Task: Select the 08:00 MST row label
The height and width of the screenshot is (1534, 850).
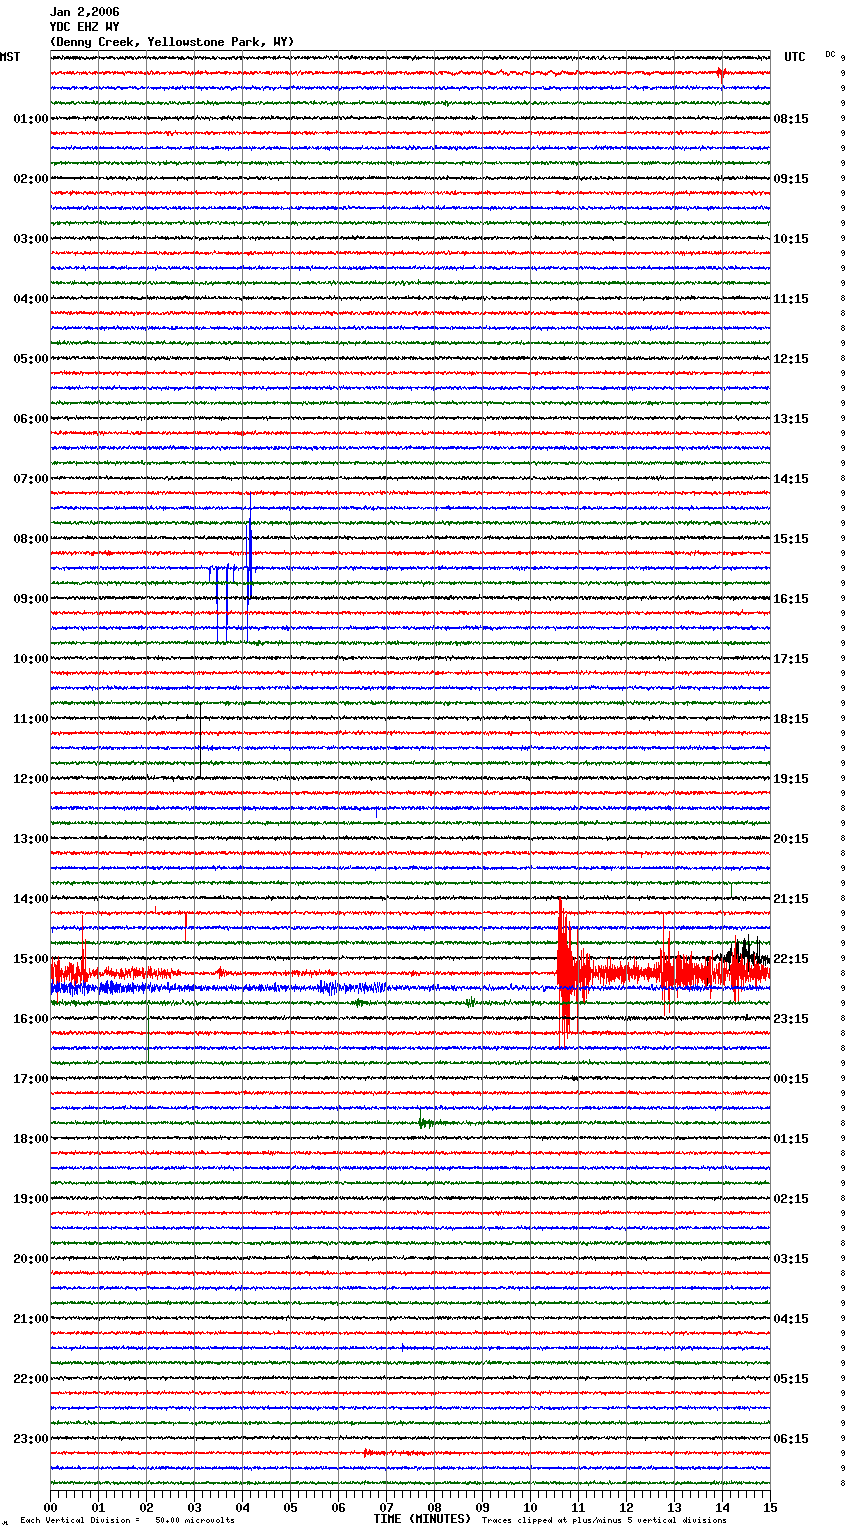Action: tap(30, 539)
